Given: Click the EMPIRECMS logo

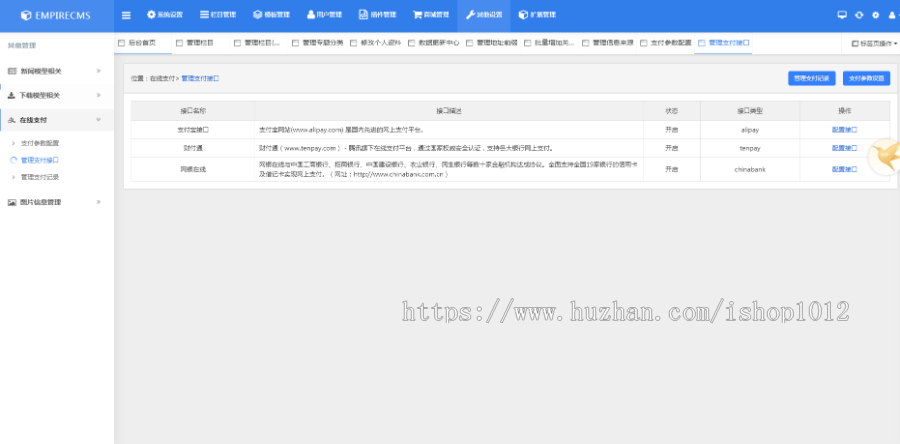Looking at the screenshot, I should coord(56,15).
